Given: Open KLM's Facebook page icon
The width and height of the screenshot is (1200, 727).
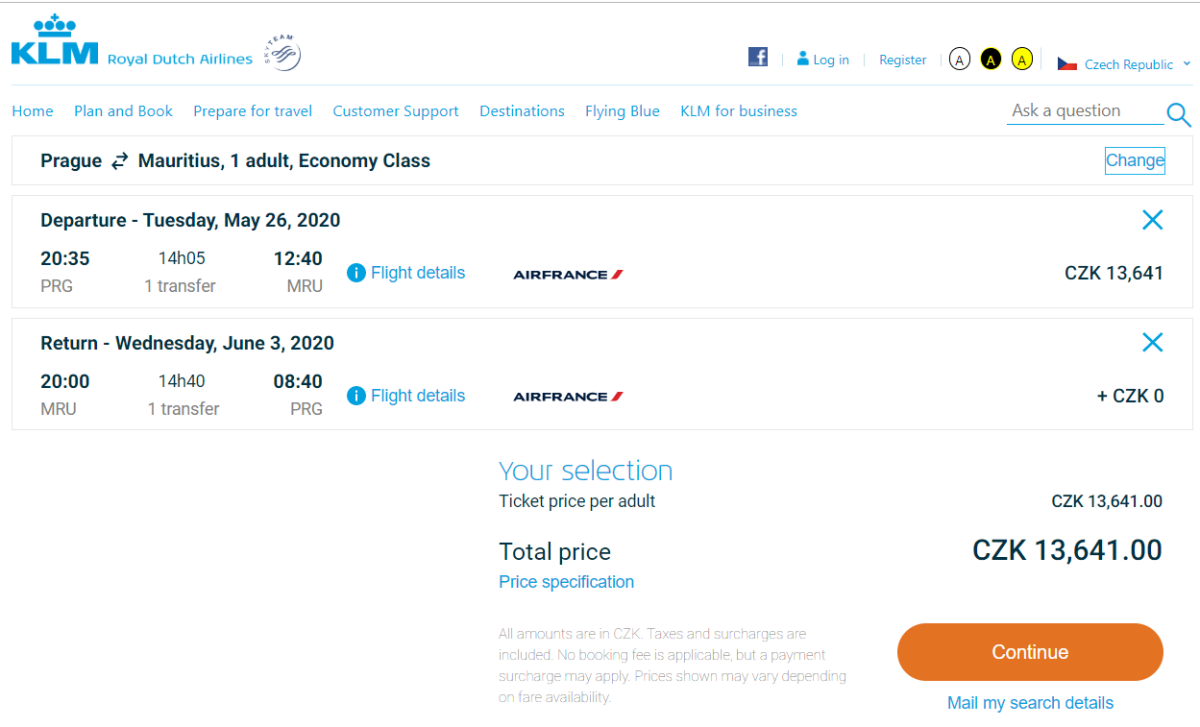Looking at the screenshot, I should 758,57.
